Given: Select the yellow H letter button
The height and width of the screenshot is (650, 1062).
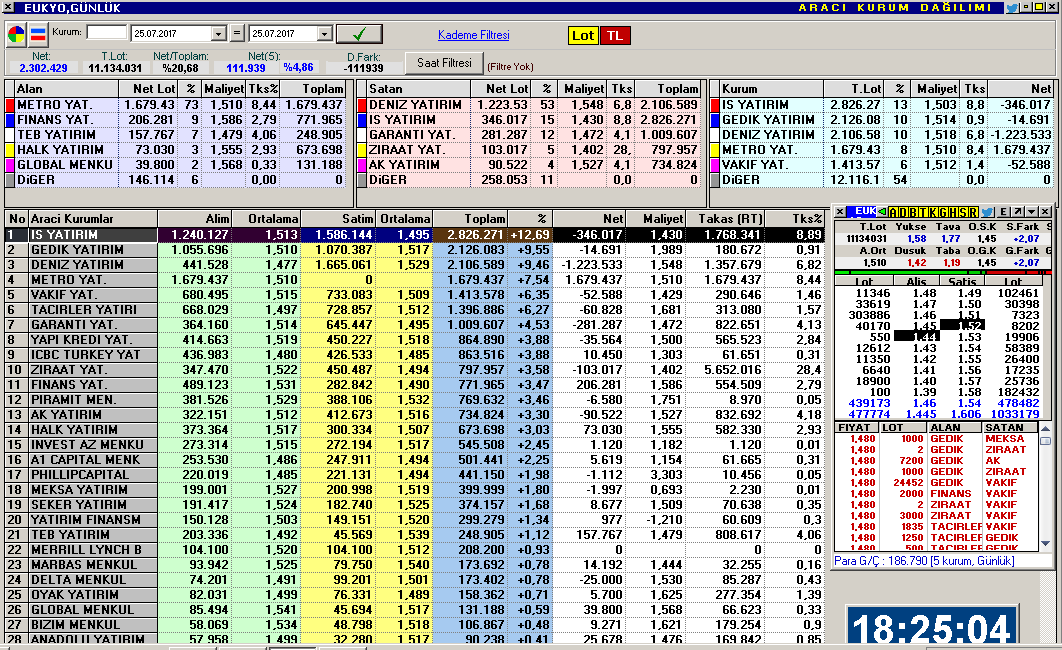Looking at the screenshot, I should pos(954,212).
